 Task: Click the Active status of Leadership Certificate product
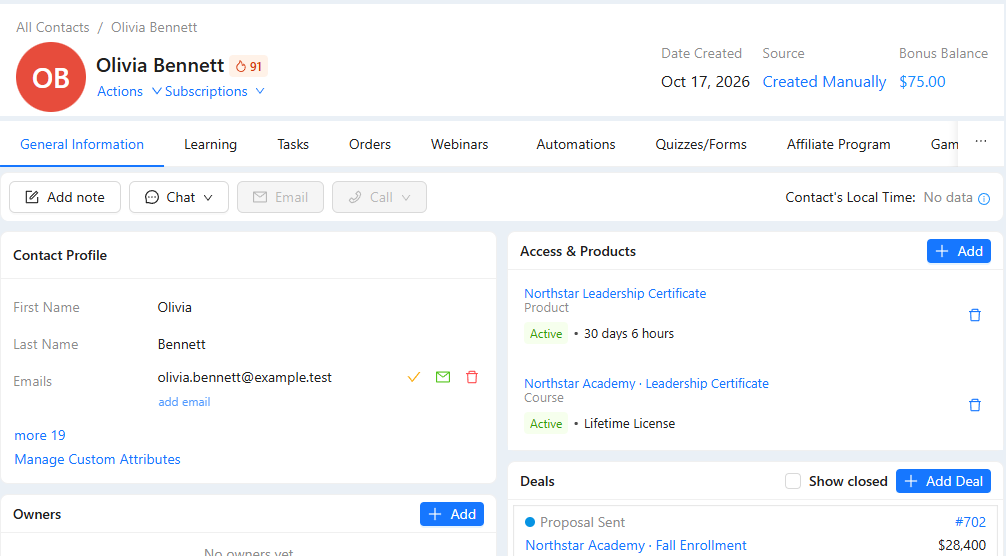[546, 333]
